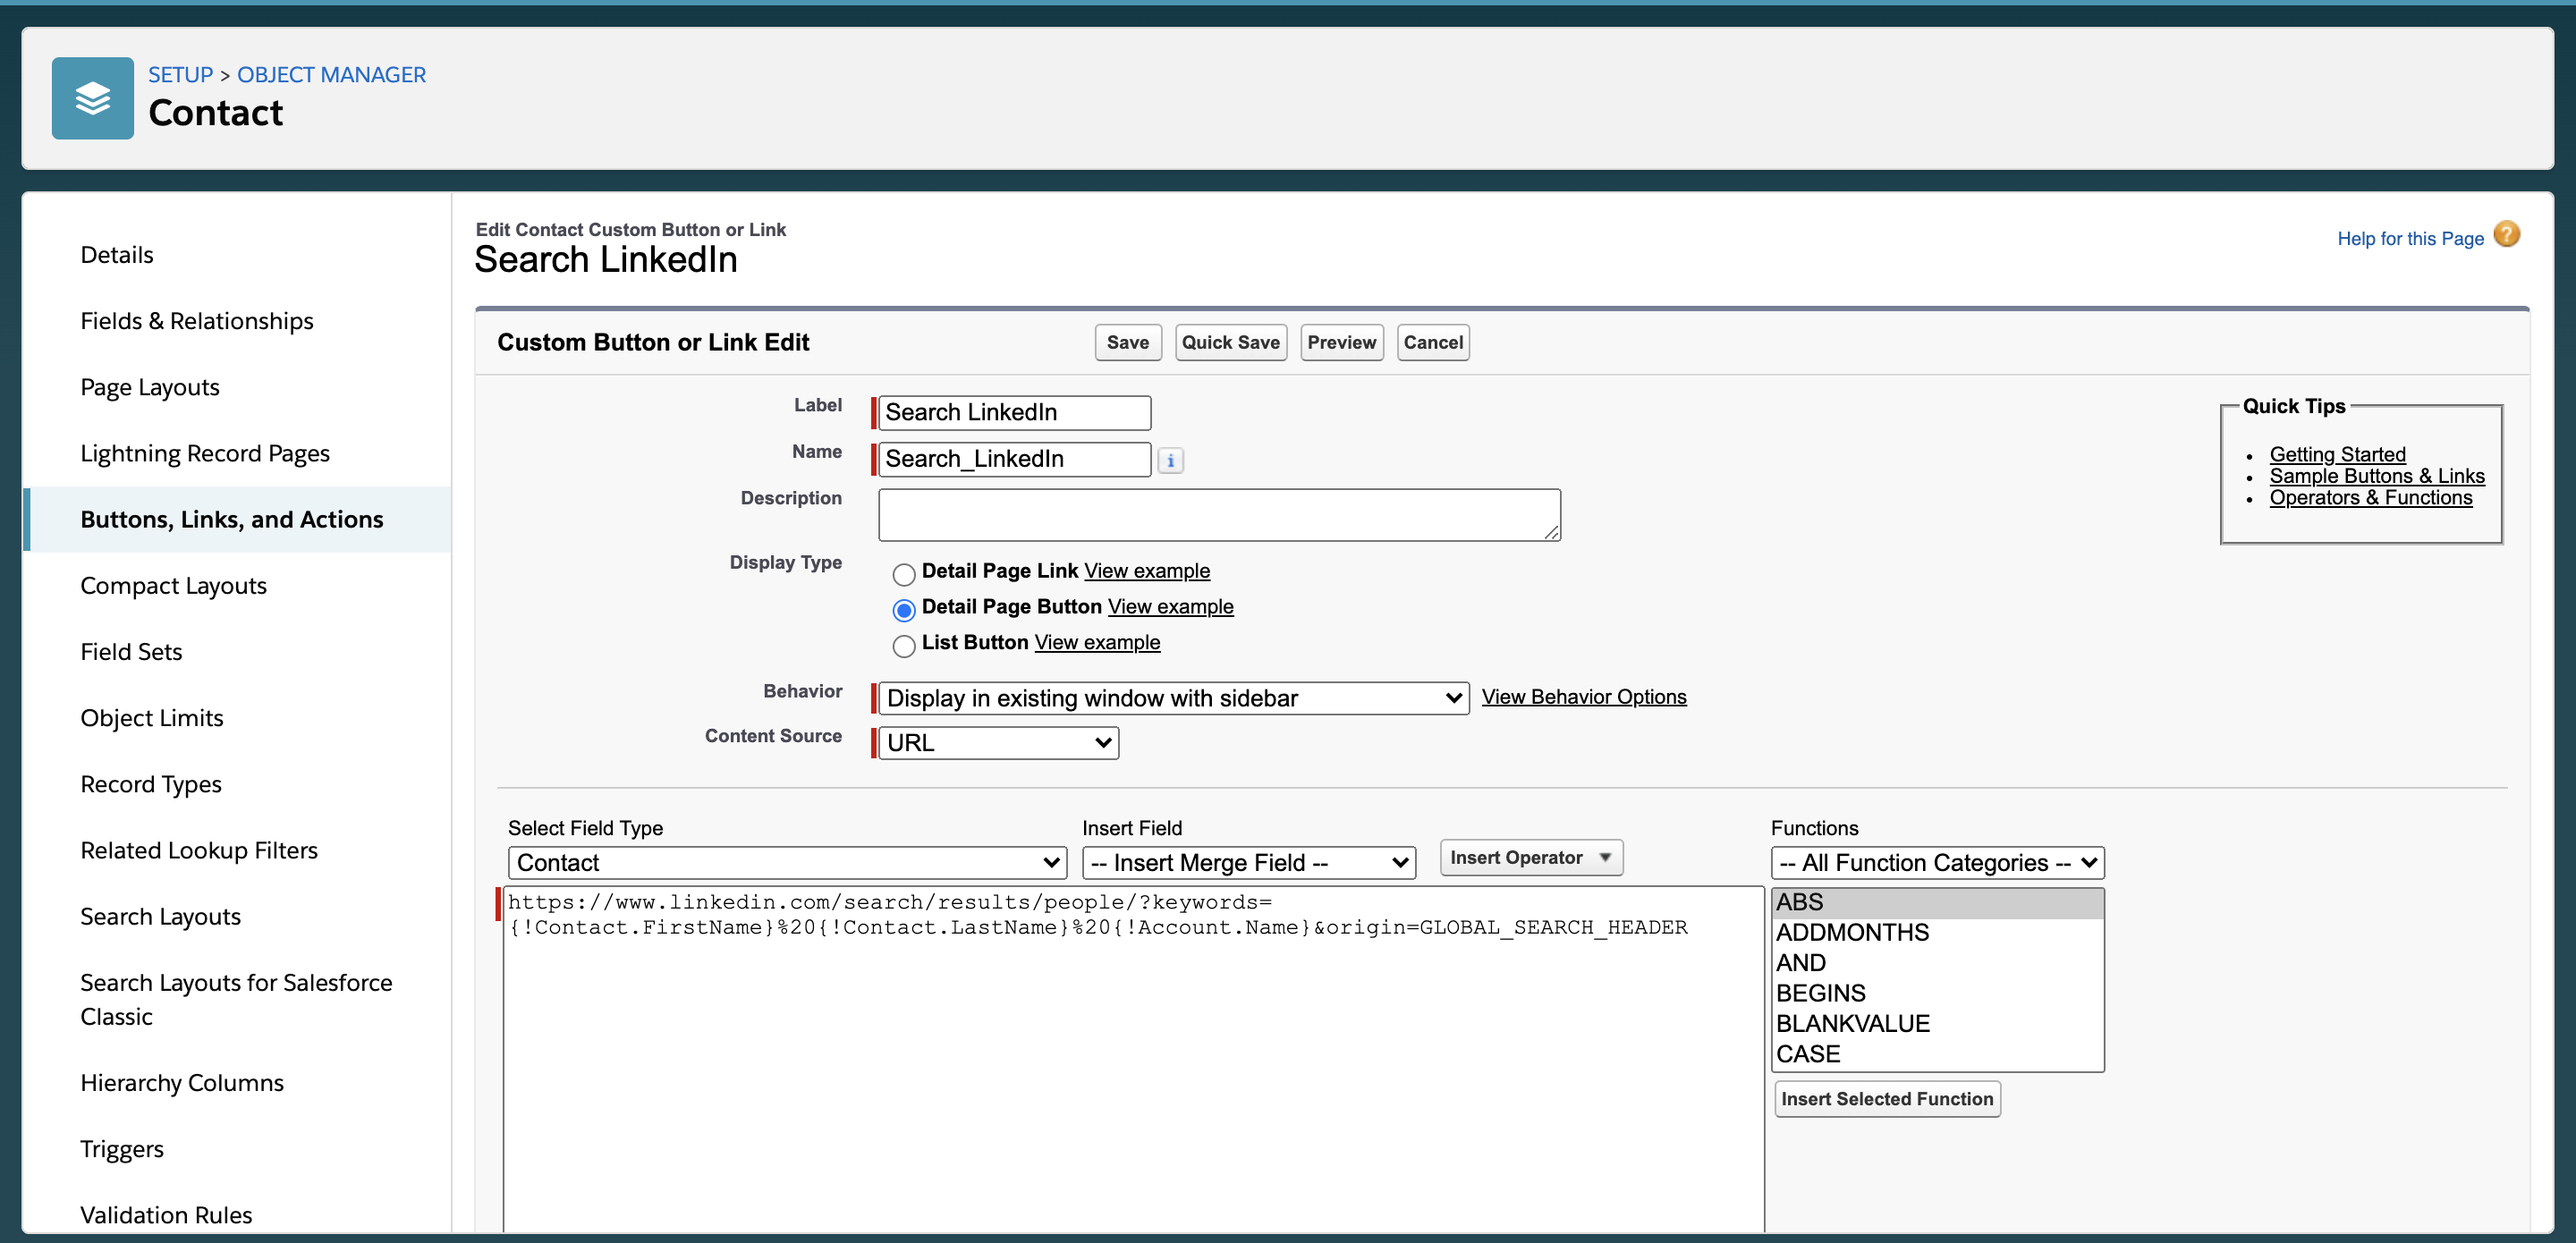Open Object Limits section
The width and height of the screenshot is (2576, 1243).
(152, 718)
